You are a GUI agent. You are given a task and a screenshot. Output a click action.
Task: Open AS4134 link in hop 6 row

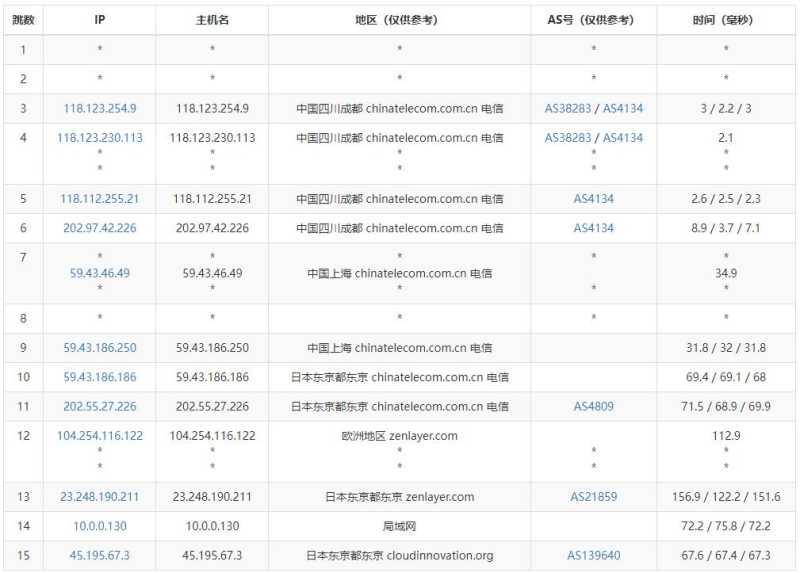593,228
